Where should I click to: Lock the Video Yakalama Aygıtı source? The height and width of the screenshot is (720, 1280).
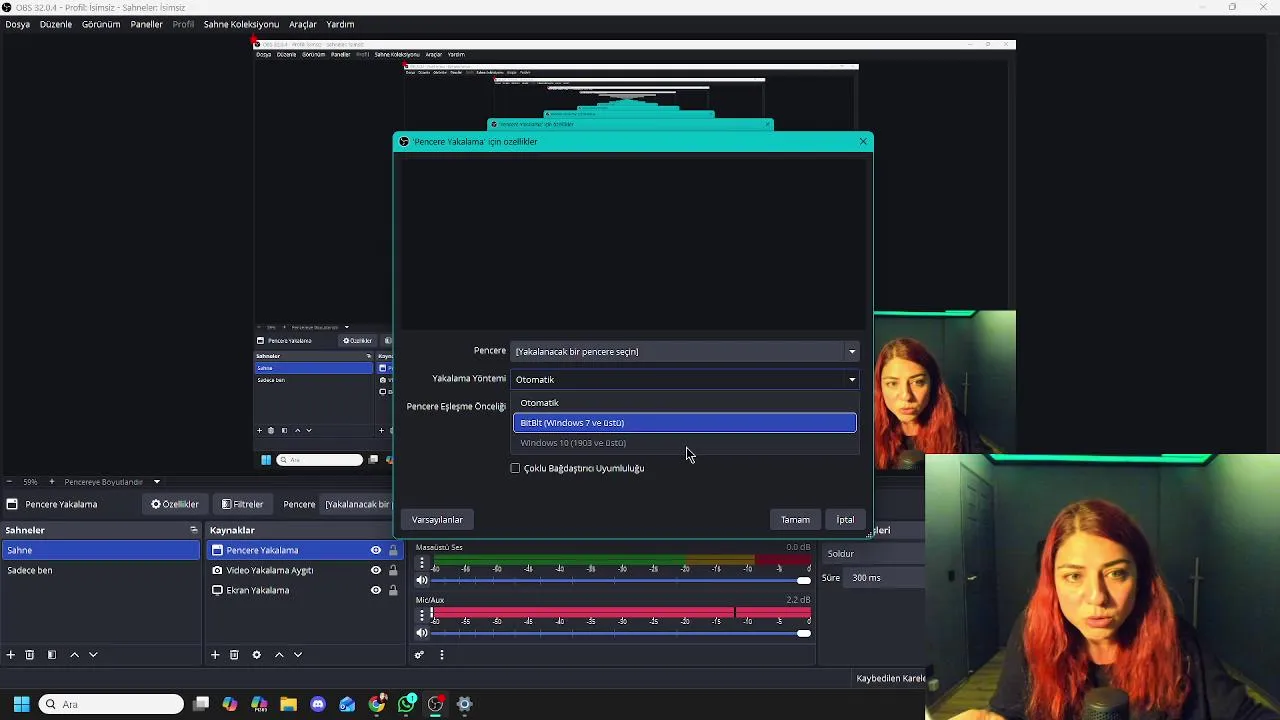pos(393,570)
